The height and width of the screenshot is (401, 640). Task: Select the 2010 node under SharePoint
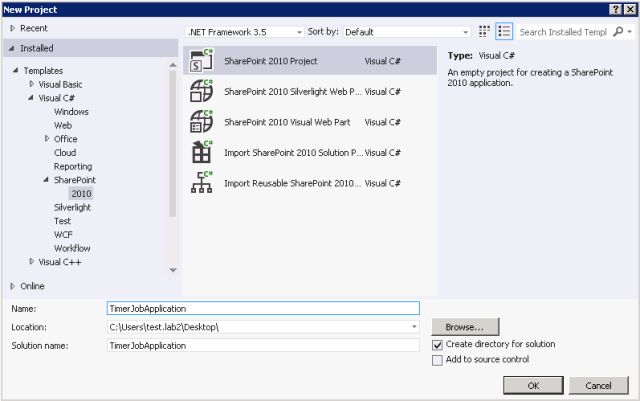coord(81,194)
